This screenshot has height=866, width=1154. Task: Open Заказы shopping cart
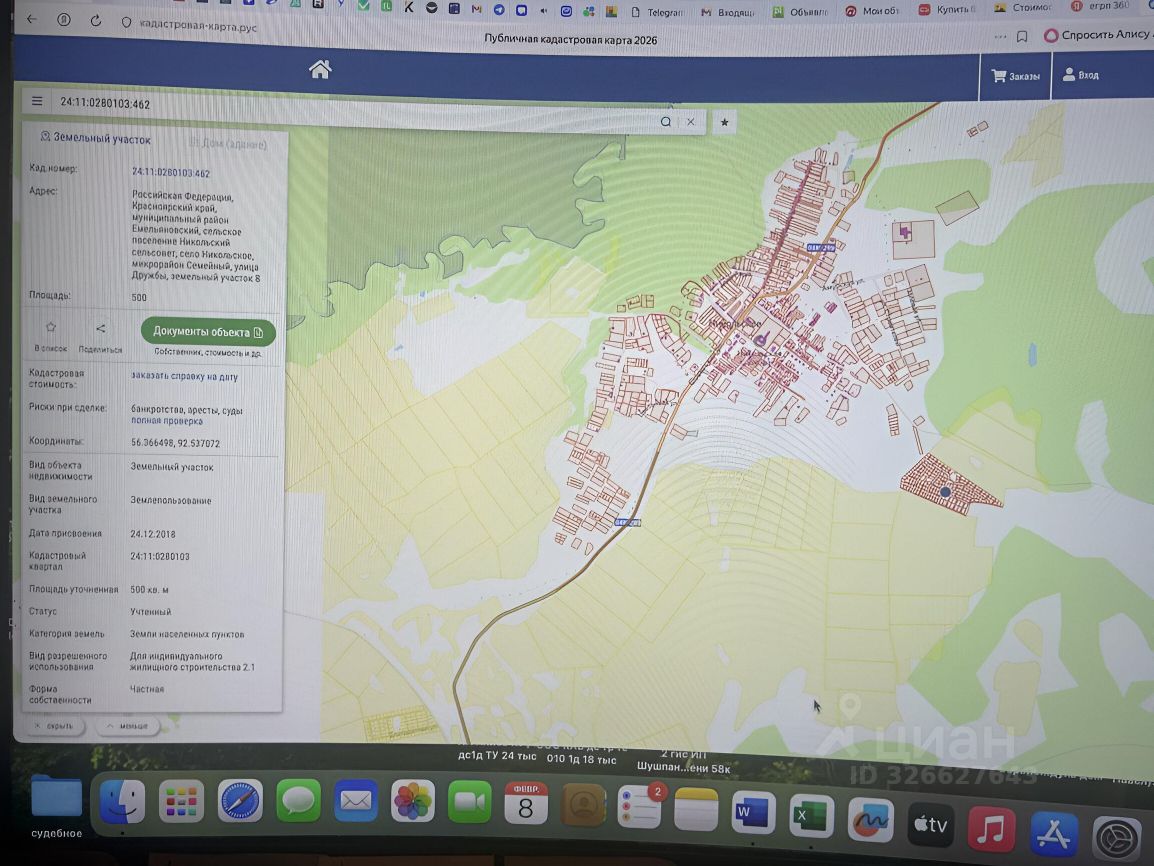1015,76
